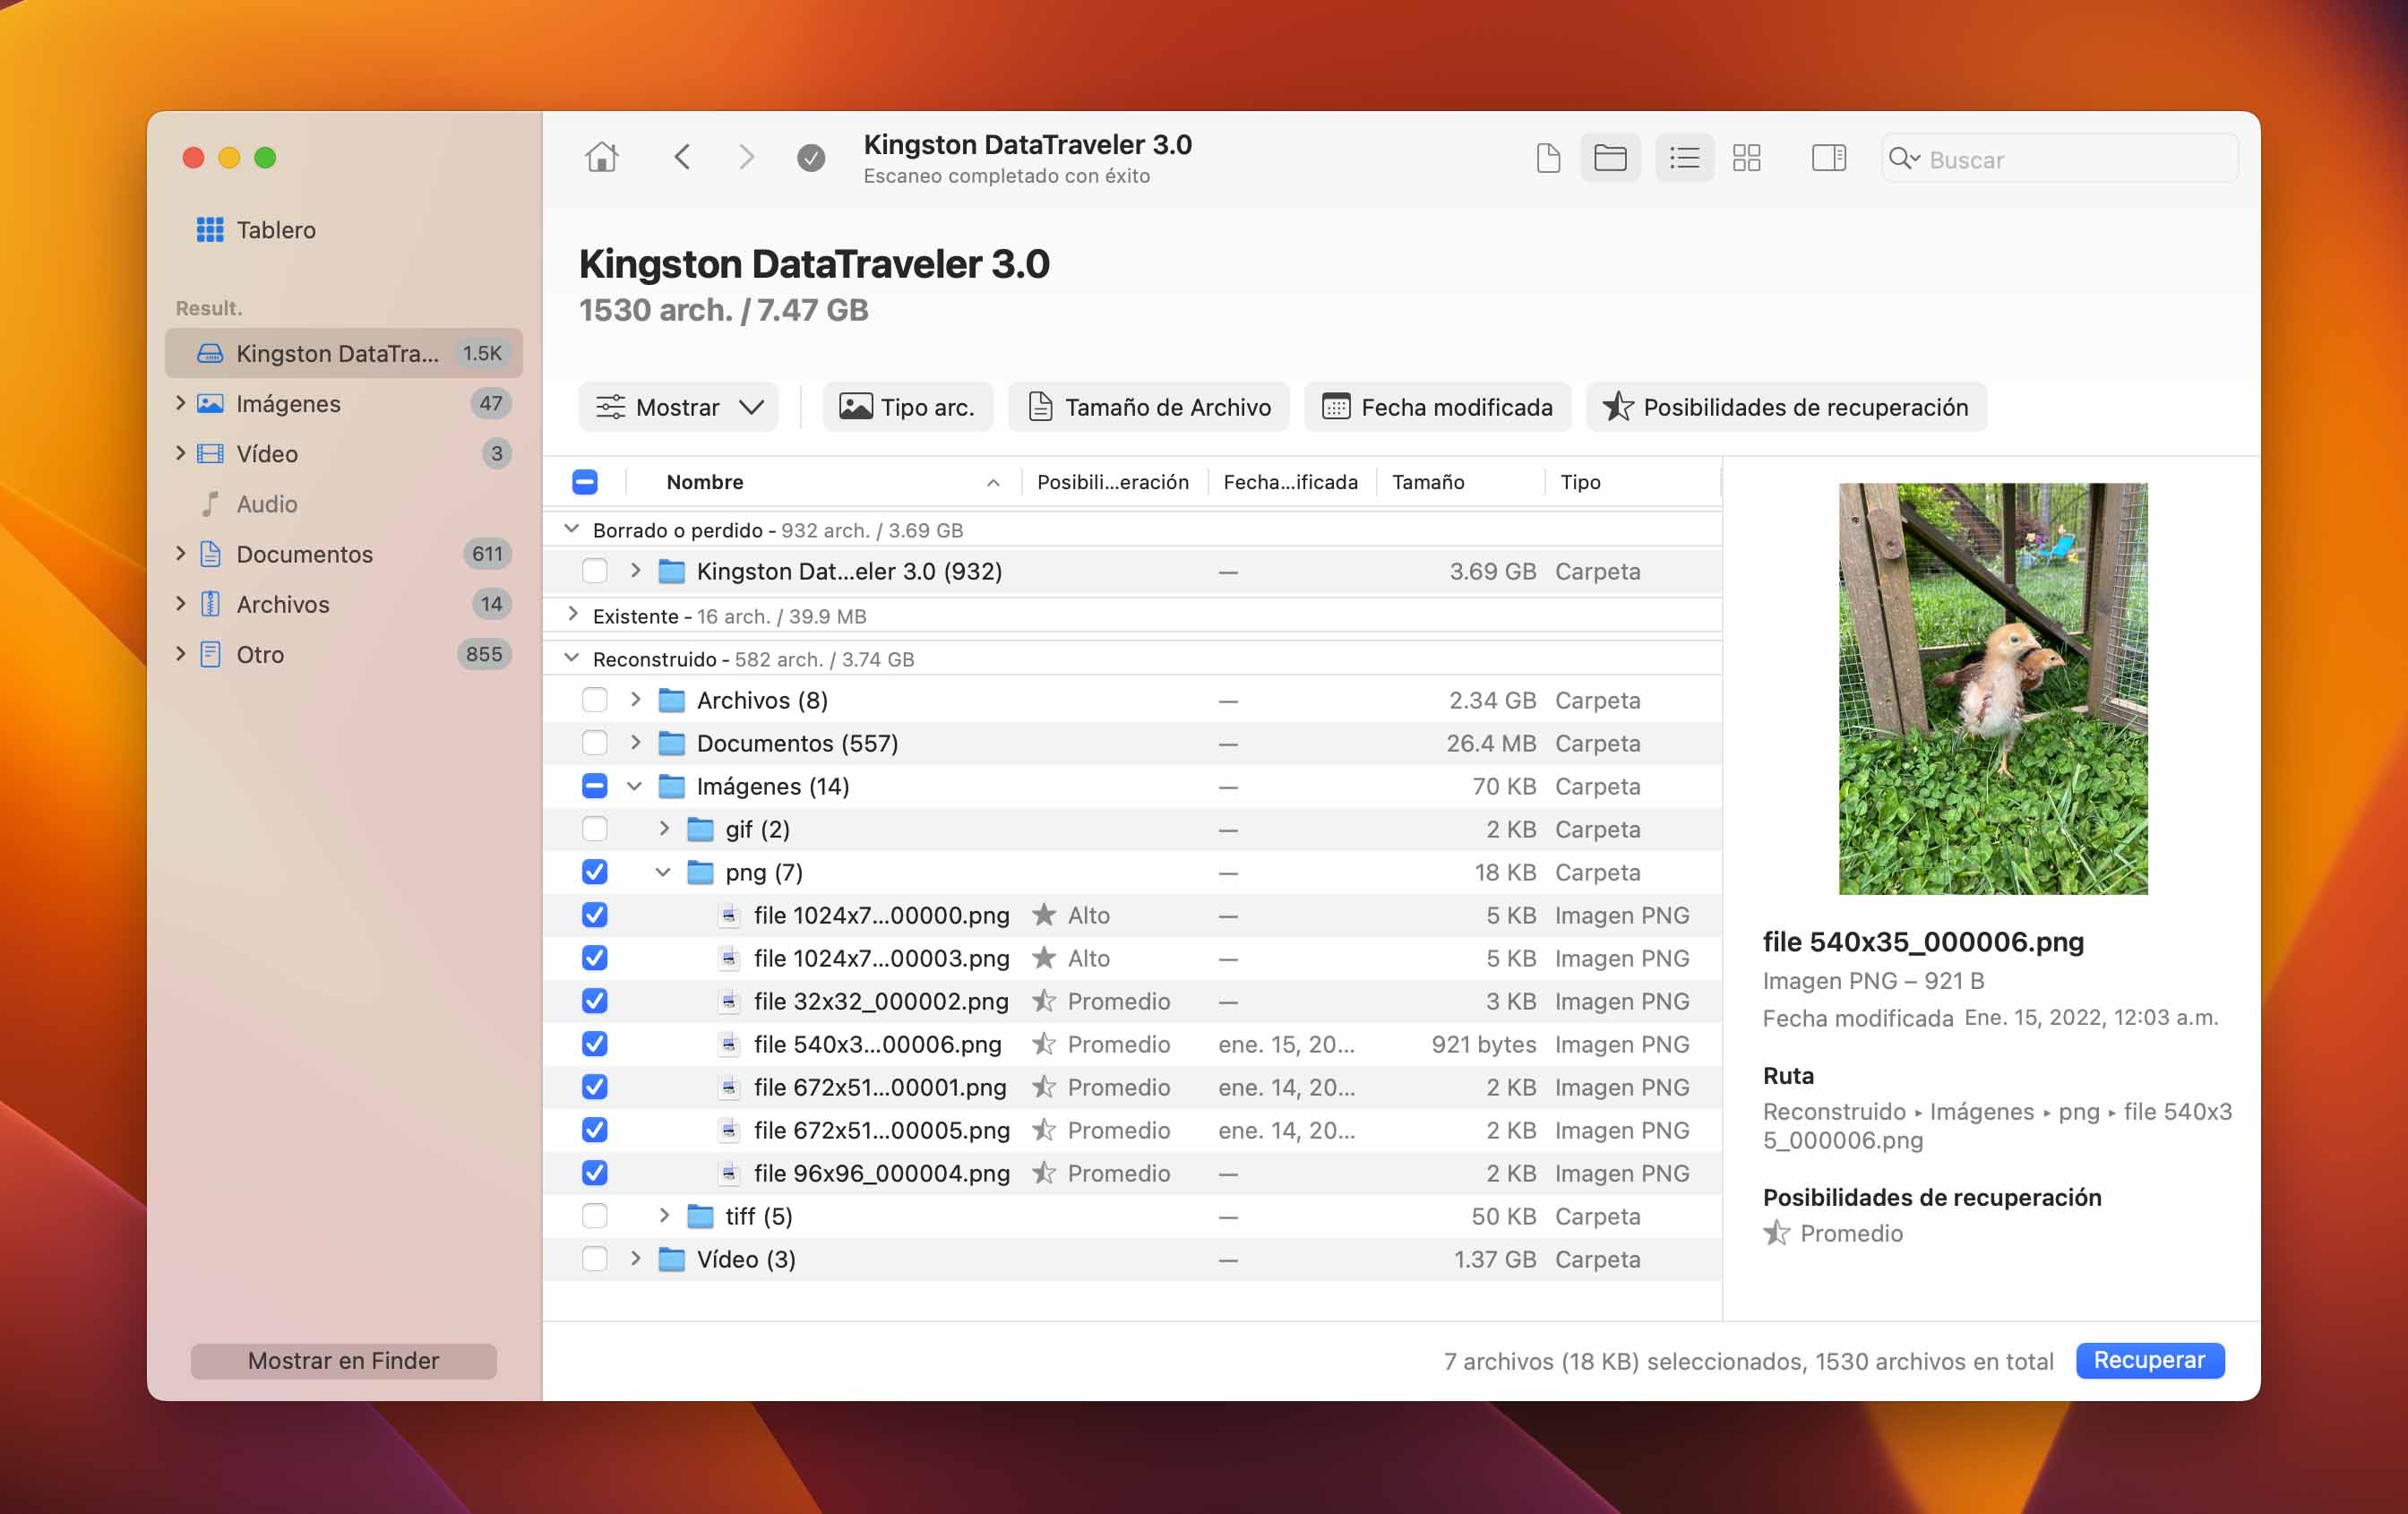Image resolution: width=2408 pixels, height=1514 pixels.
Task: Collapse the Imágenes (14) folder
Action: [635, 786]
